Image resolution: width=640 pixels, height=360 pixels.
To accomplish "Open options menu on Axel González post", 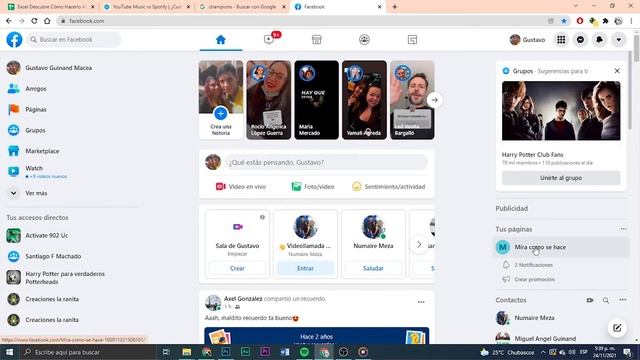I will click(421, 302).
